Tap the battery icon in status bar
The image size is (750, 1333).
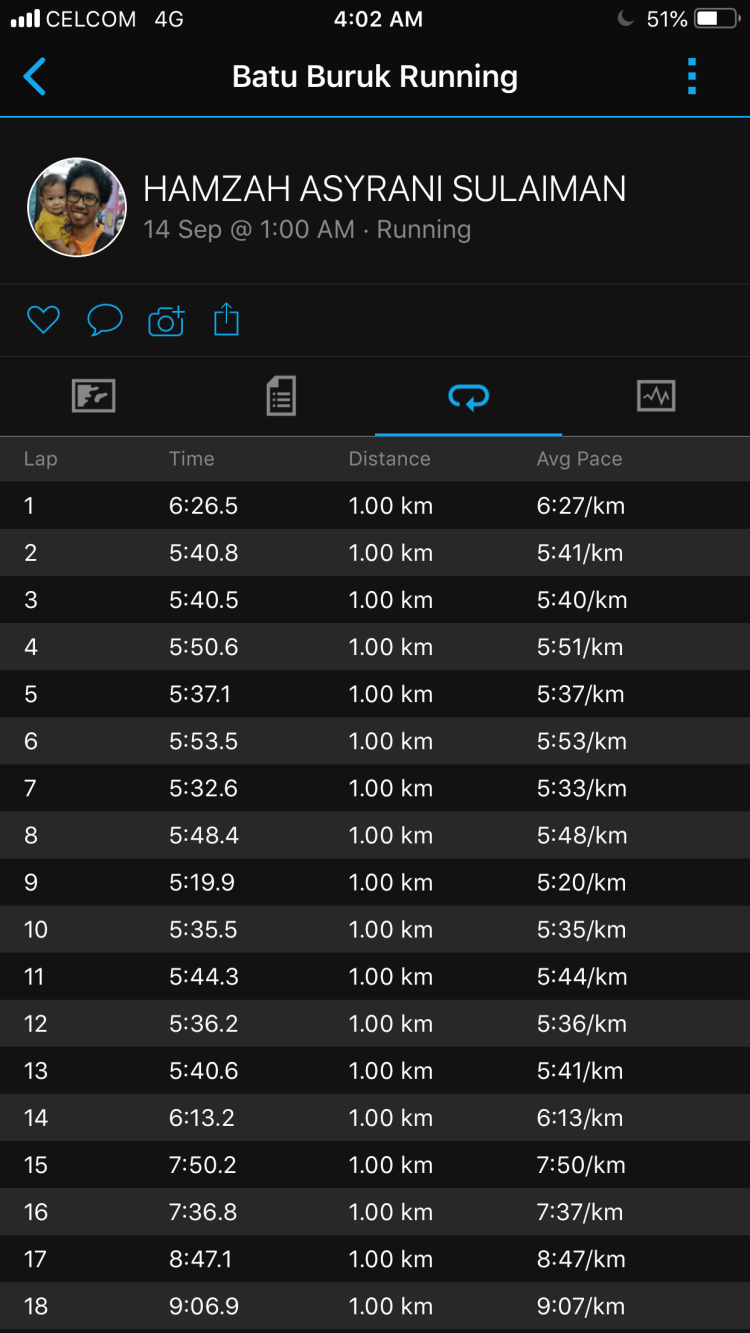click(716, 19)
